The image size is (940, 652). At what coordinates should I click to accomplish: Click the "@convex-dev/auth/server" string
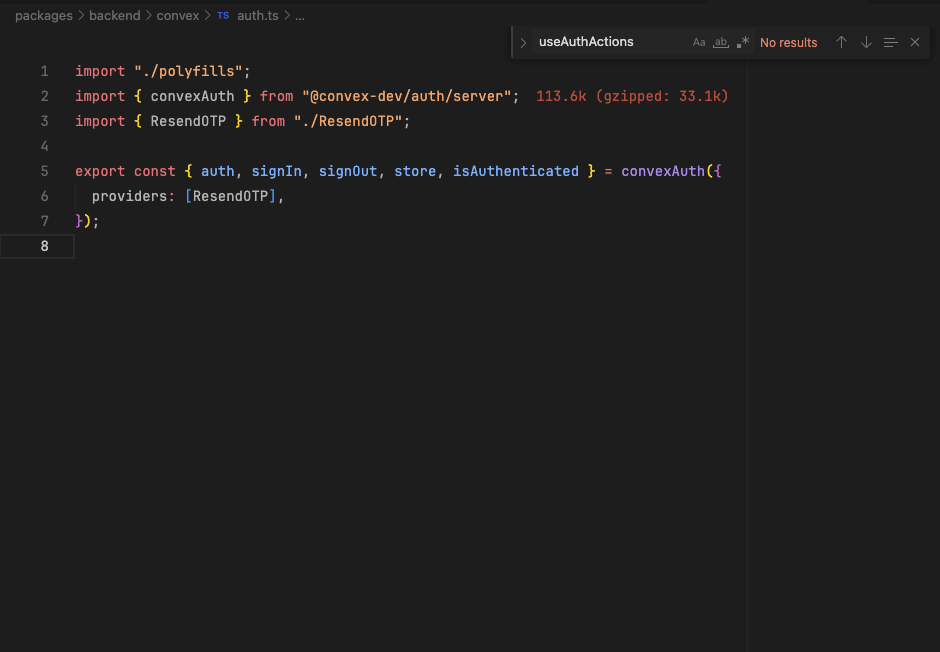click(406, 96)
